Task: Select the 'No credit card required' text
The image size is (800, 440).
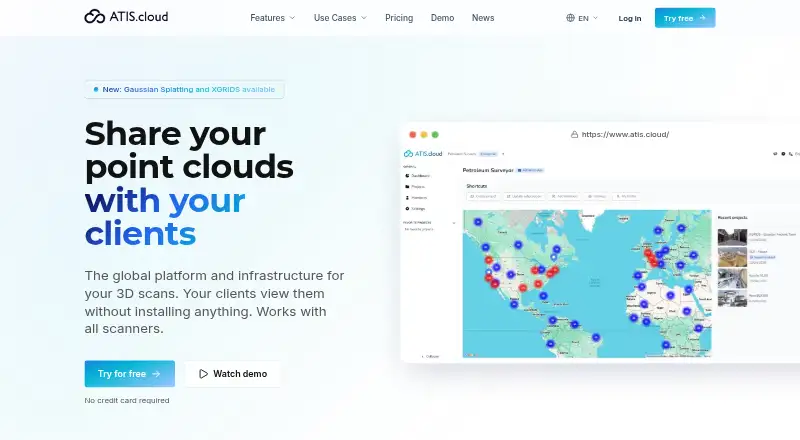Action: pos(127,400)
